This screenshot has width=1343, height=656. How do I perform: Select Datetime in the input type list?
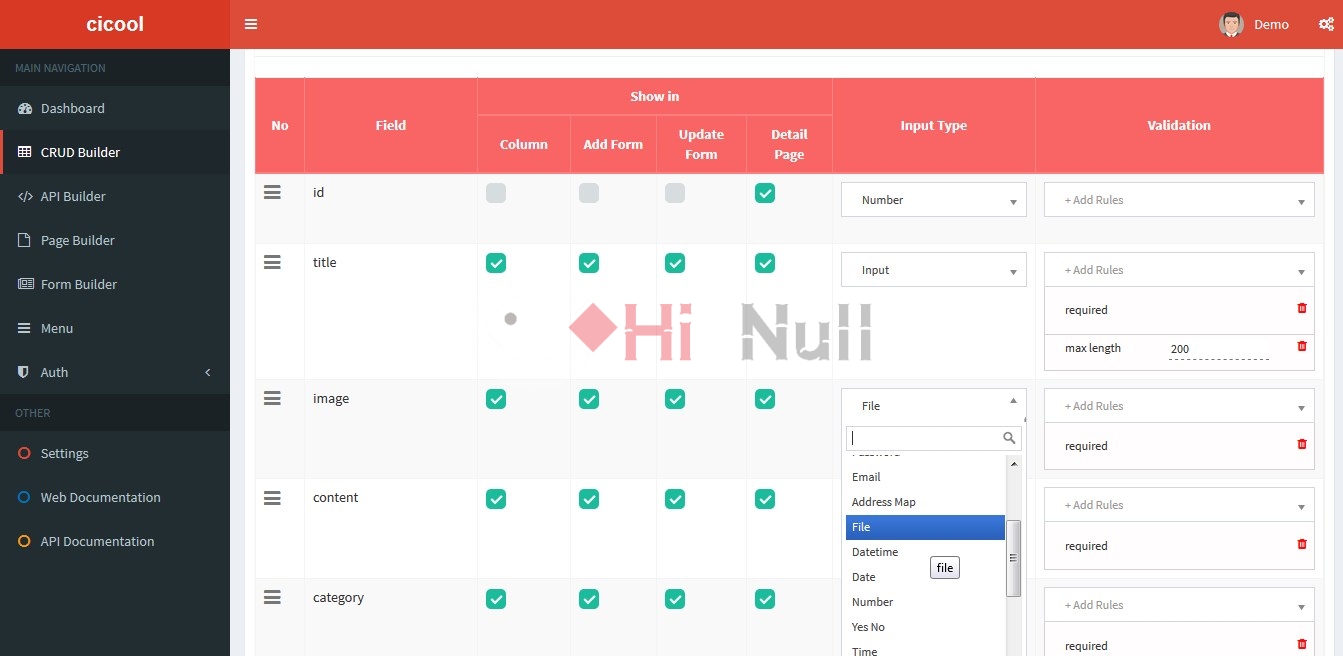click(925, 552)
